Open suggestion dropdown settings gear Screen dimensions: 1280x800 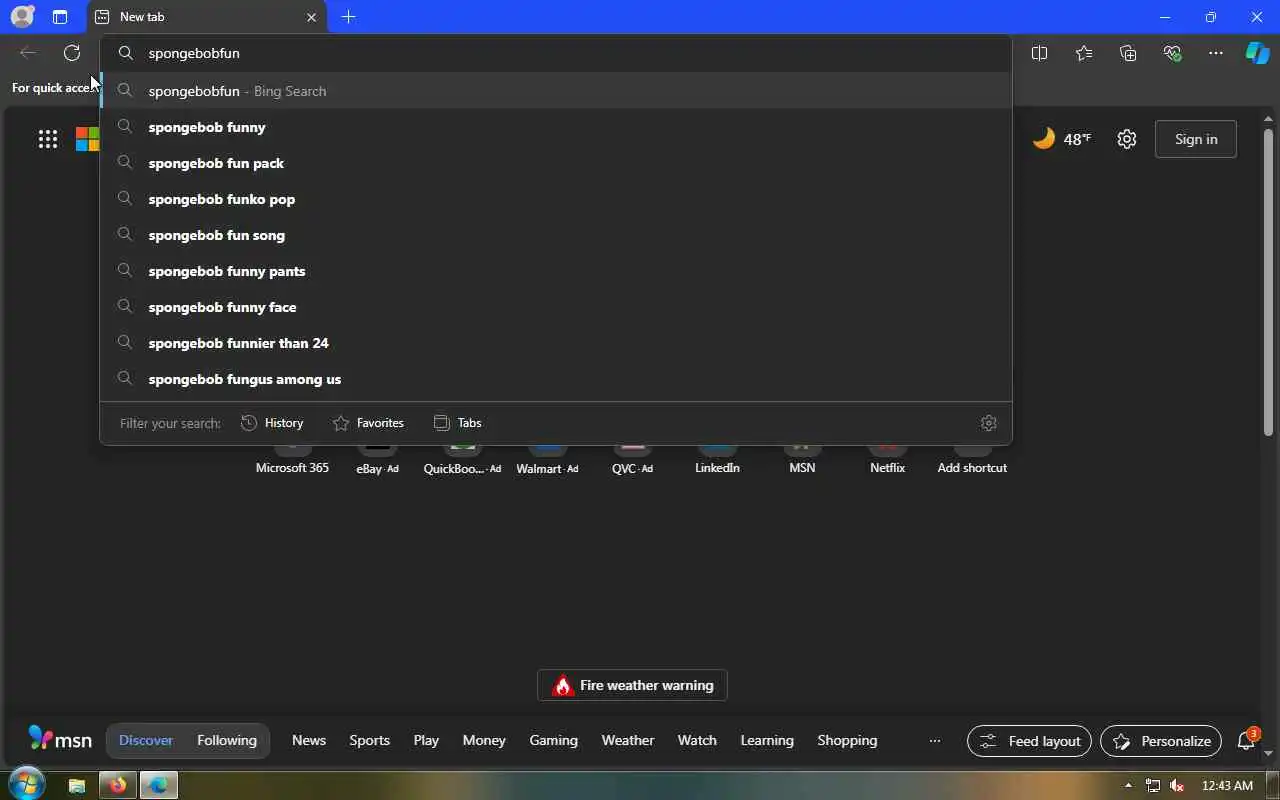(989, 423)
